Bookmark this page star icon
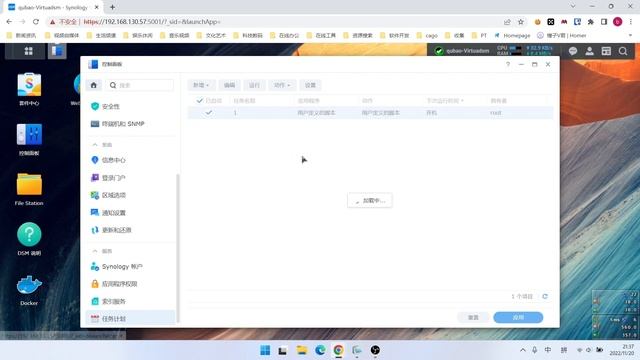This screenshot has height=360, width=640. coord(521,22)
